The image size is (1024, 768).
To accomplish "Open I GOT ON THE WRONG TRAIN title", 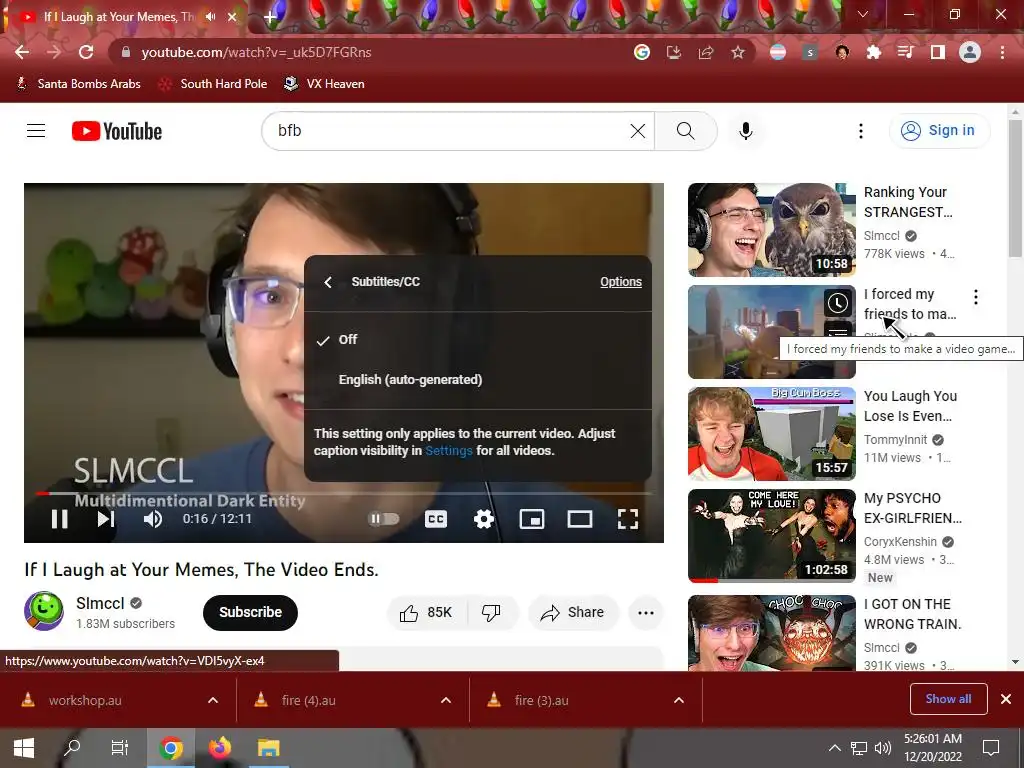I will pyautogui.click(x=912, y=614).
